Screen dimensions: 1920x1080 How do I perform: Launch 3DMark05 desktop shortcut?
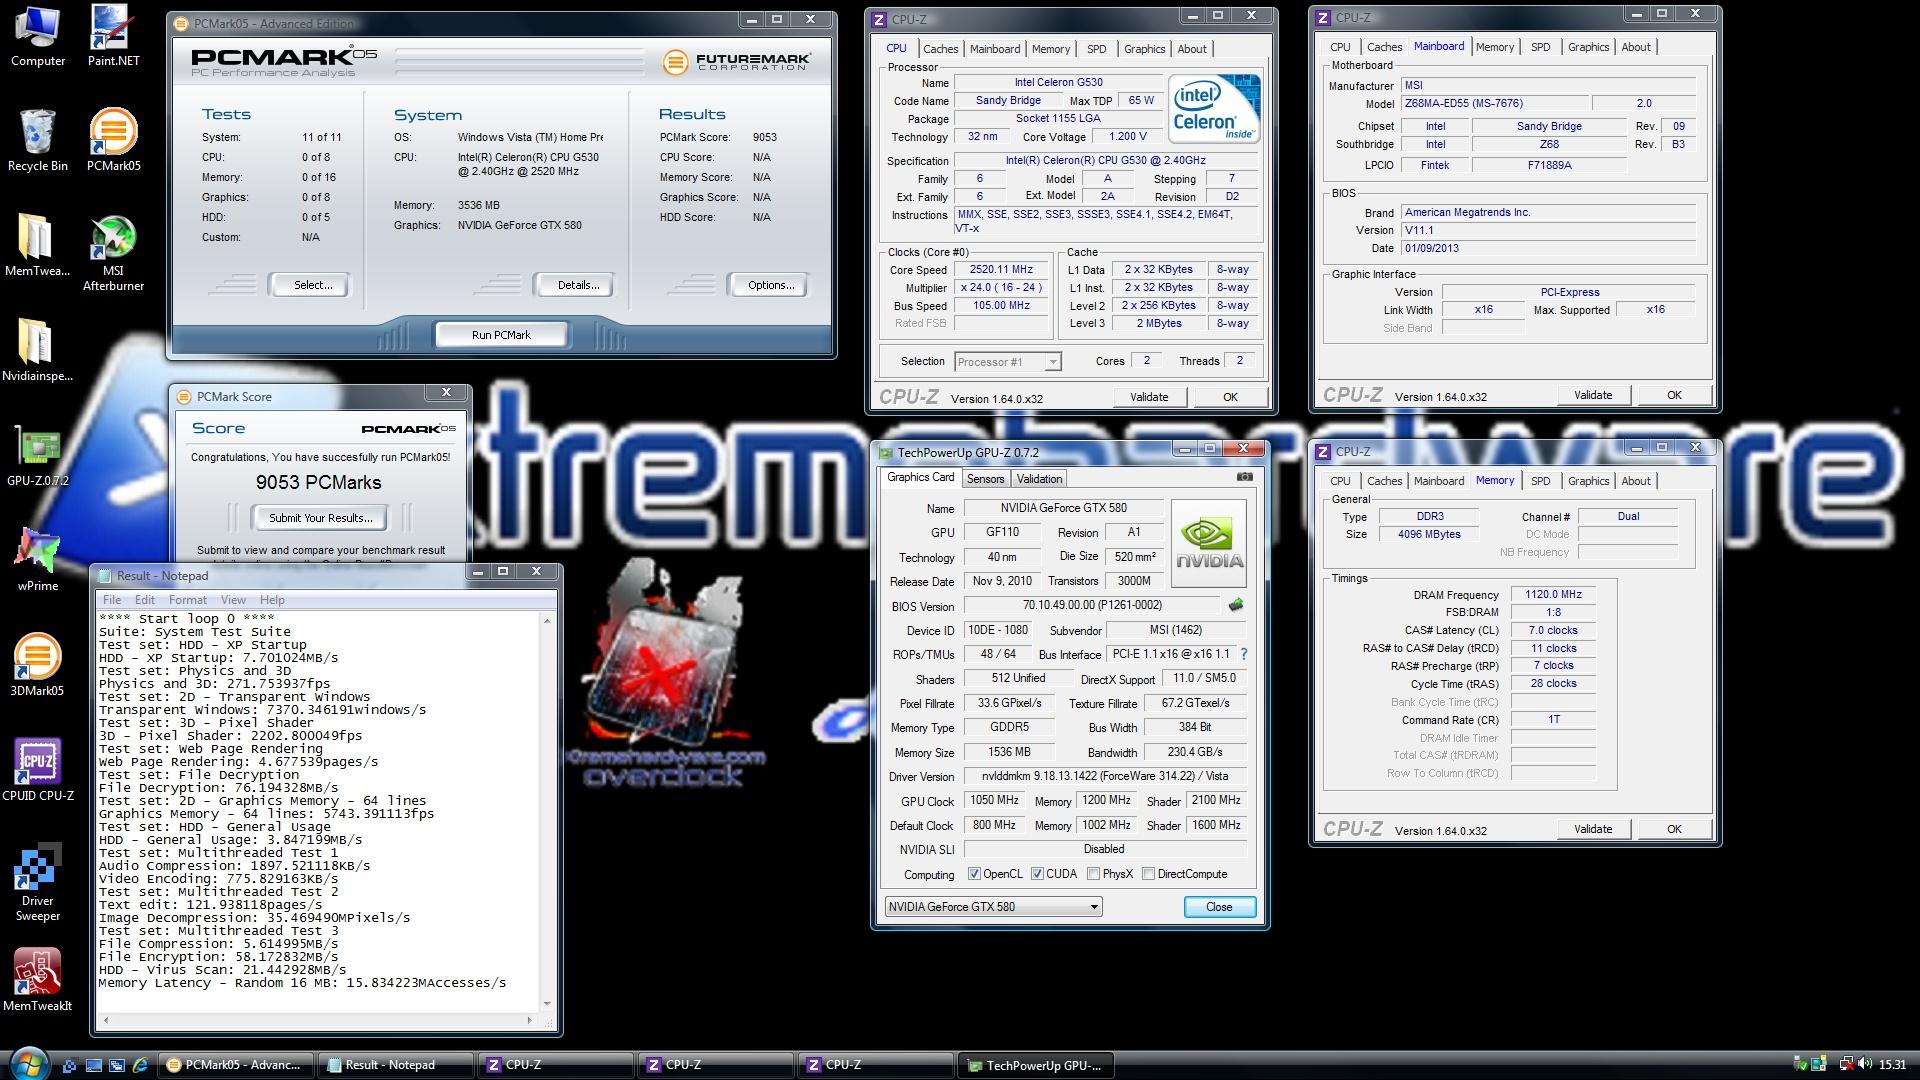38,665
